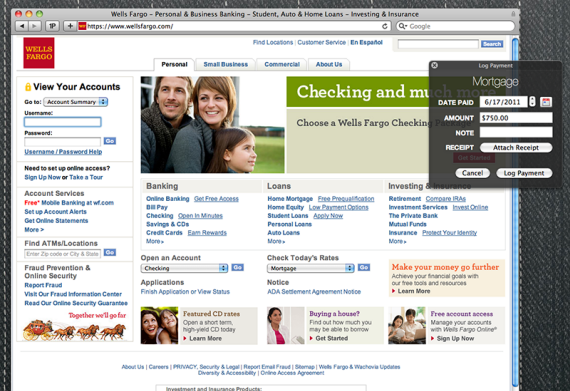
Task: Expand More under Investing & Insurance
Action: pos(397,241)
